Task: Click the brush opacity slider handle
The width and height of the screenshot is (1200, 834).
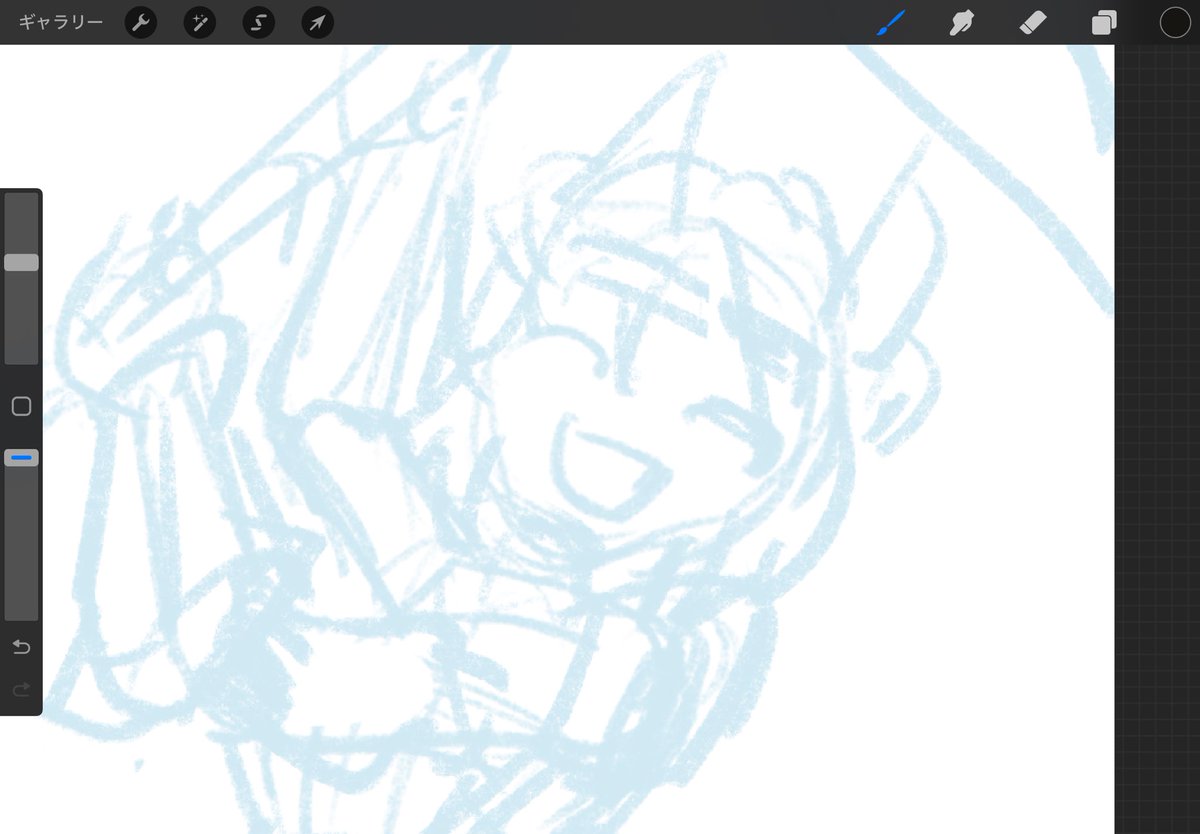Action: [21, 458]
